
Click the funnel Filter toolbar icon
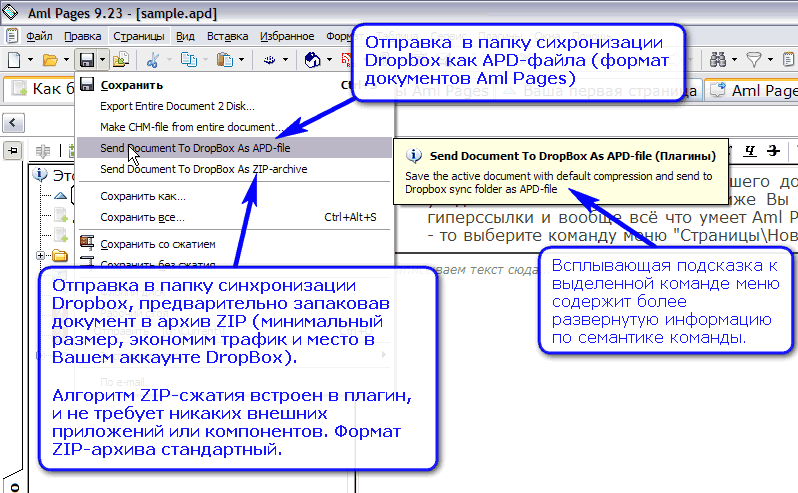pos(754,60)
